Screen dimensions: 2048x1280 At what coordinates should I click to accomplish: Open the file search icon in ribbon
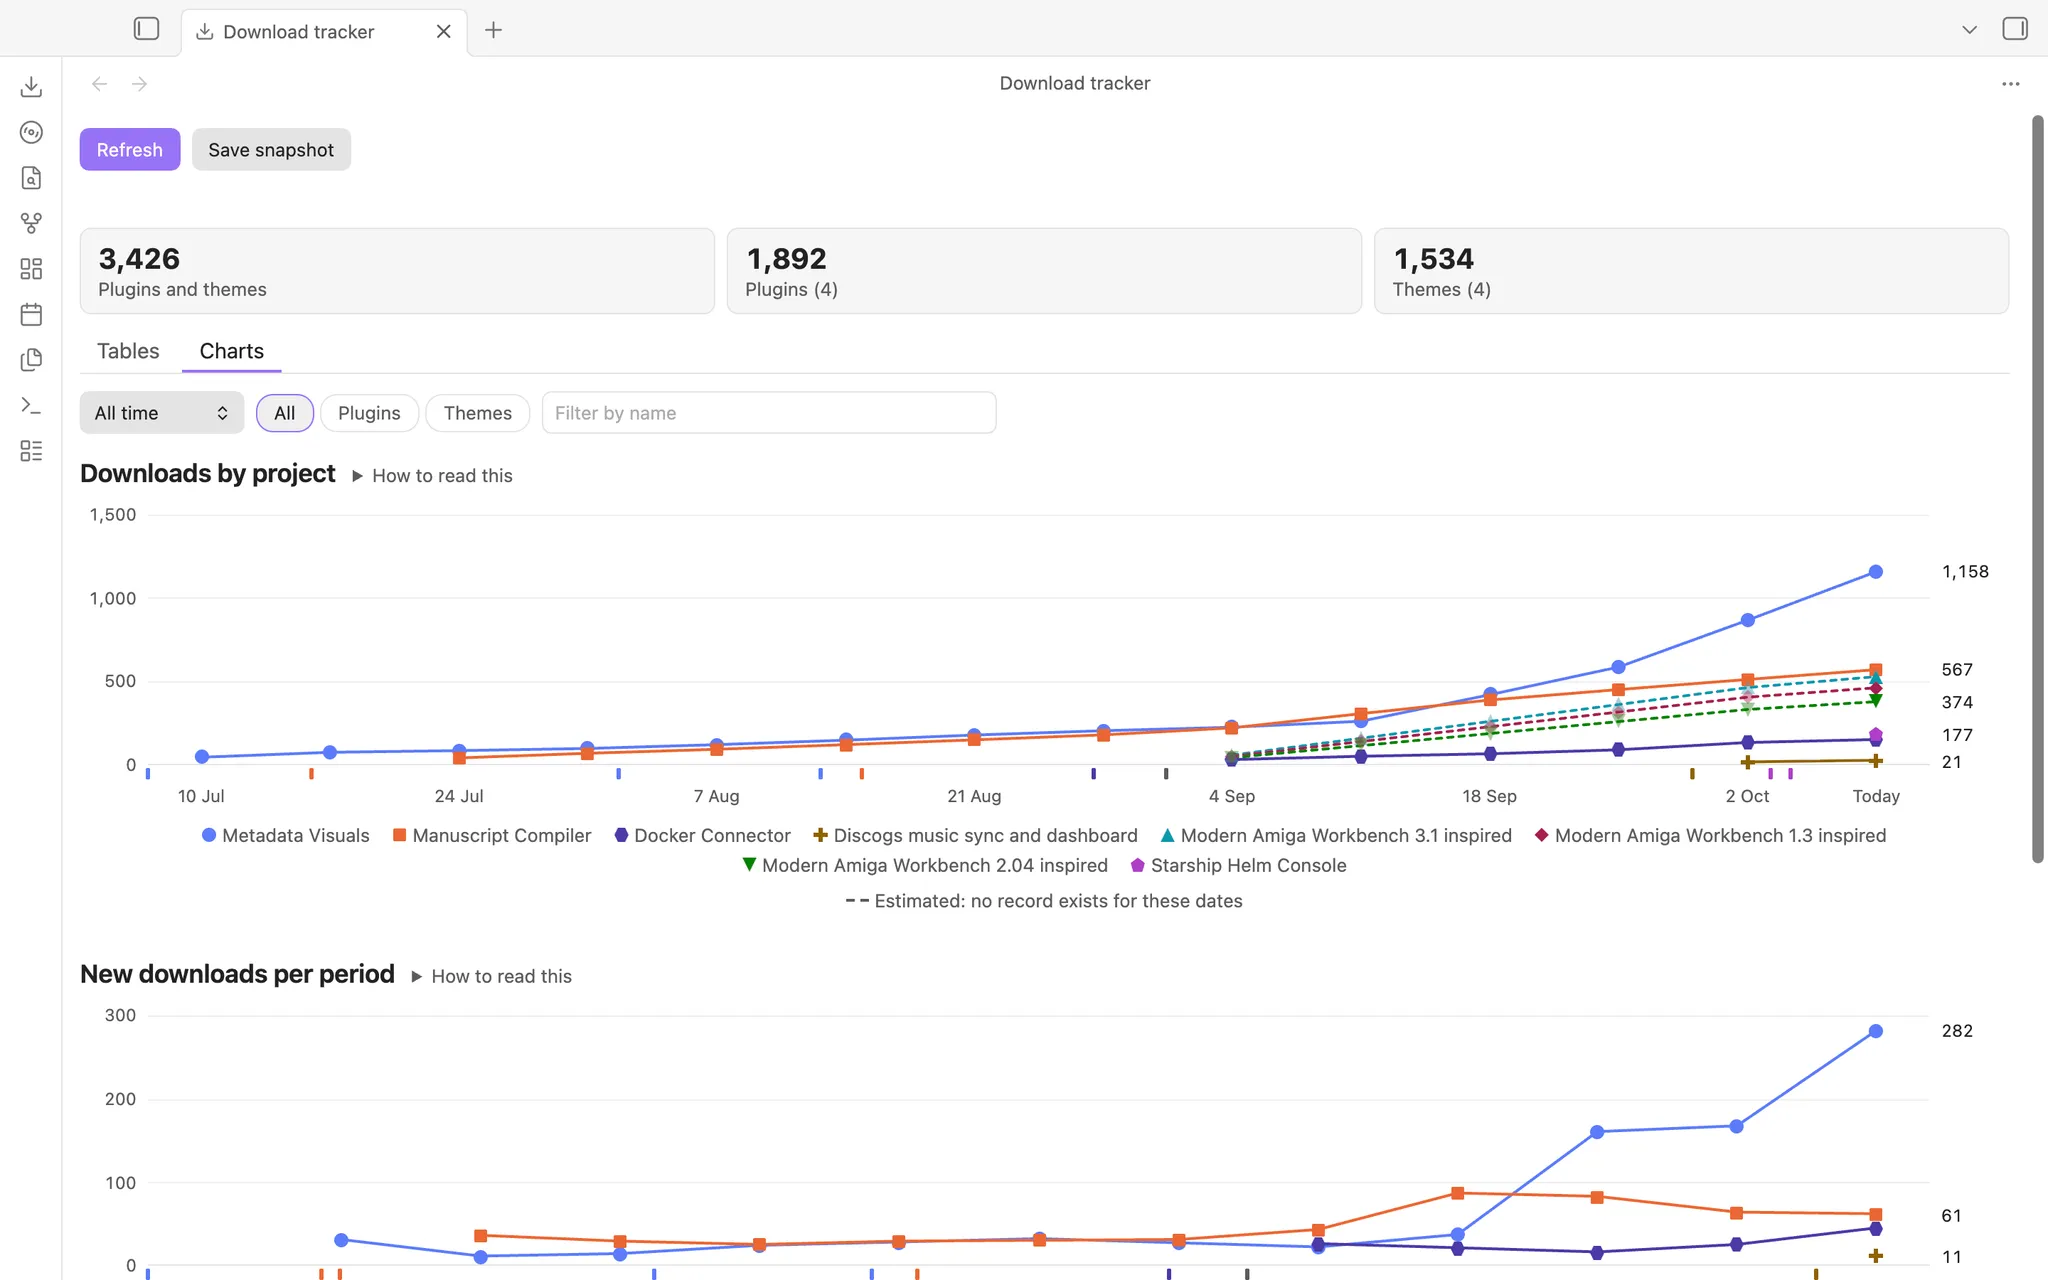[31, 178]
